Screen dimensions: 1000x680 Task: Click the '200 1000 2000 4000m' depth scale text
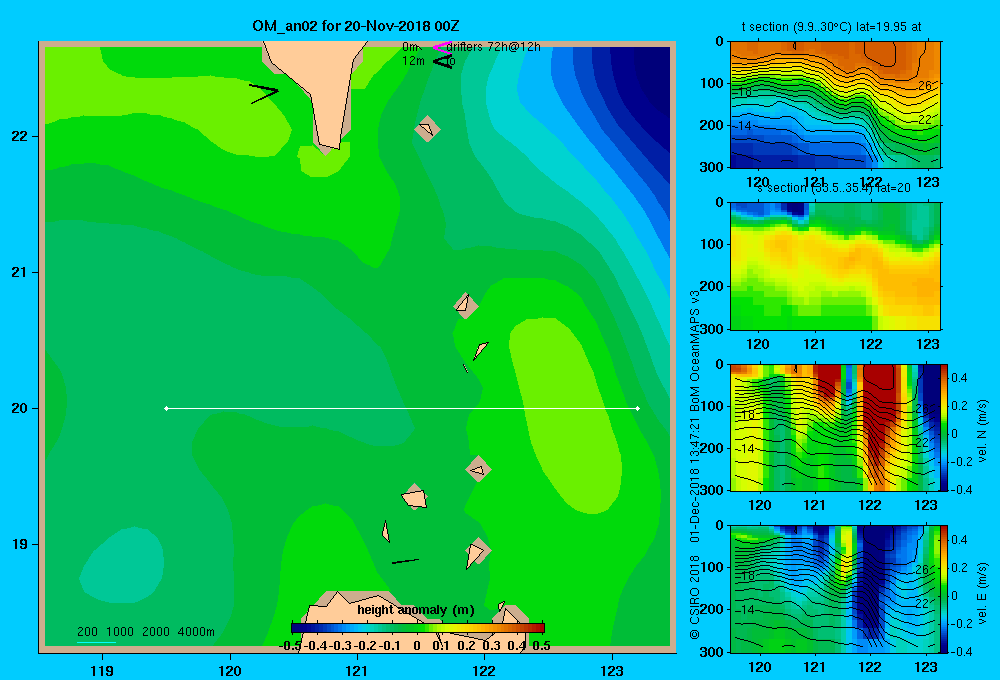tap(146, 632)
